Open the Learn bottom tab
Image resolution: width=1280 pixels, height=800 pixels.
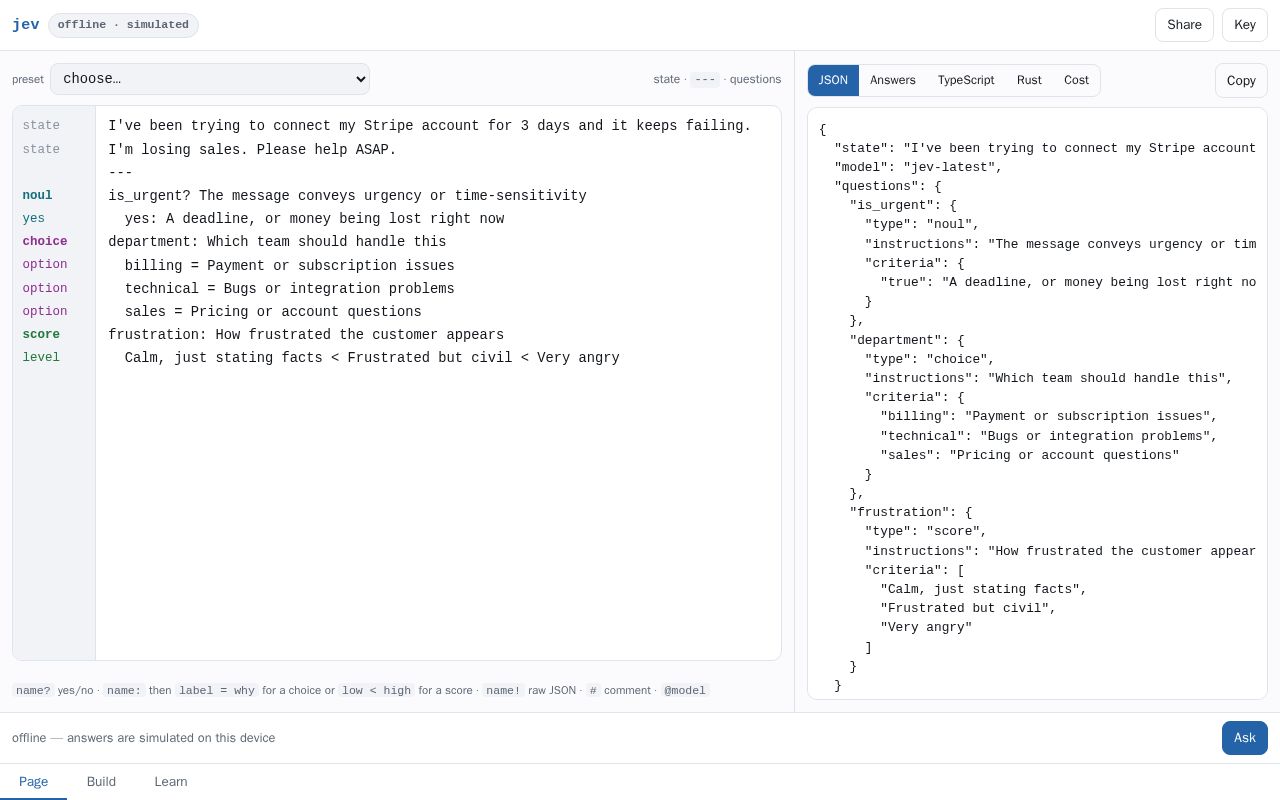click(171, 782)
